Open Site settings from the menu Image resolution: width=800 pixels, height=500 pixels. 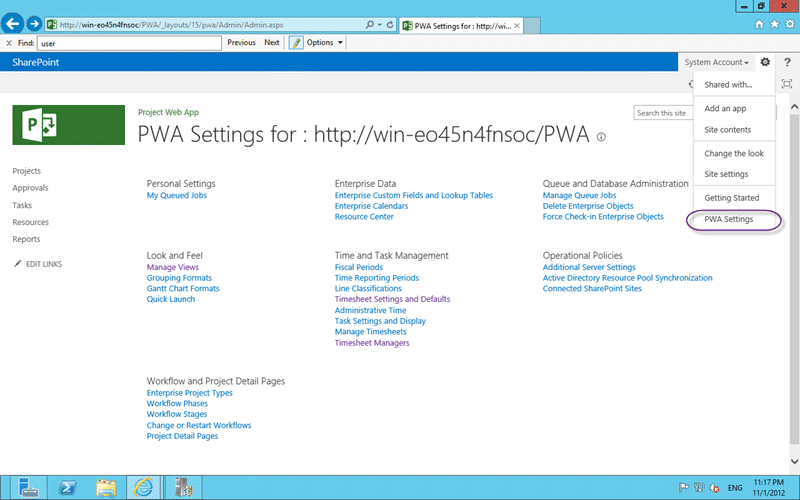pos(726,174)
